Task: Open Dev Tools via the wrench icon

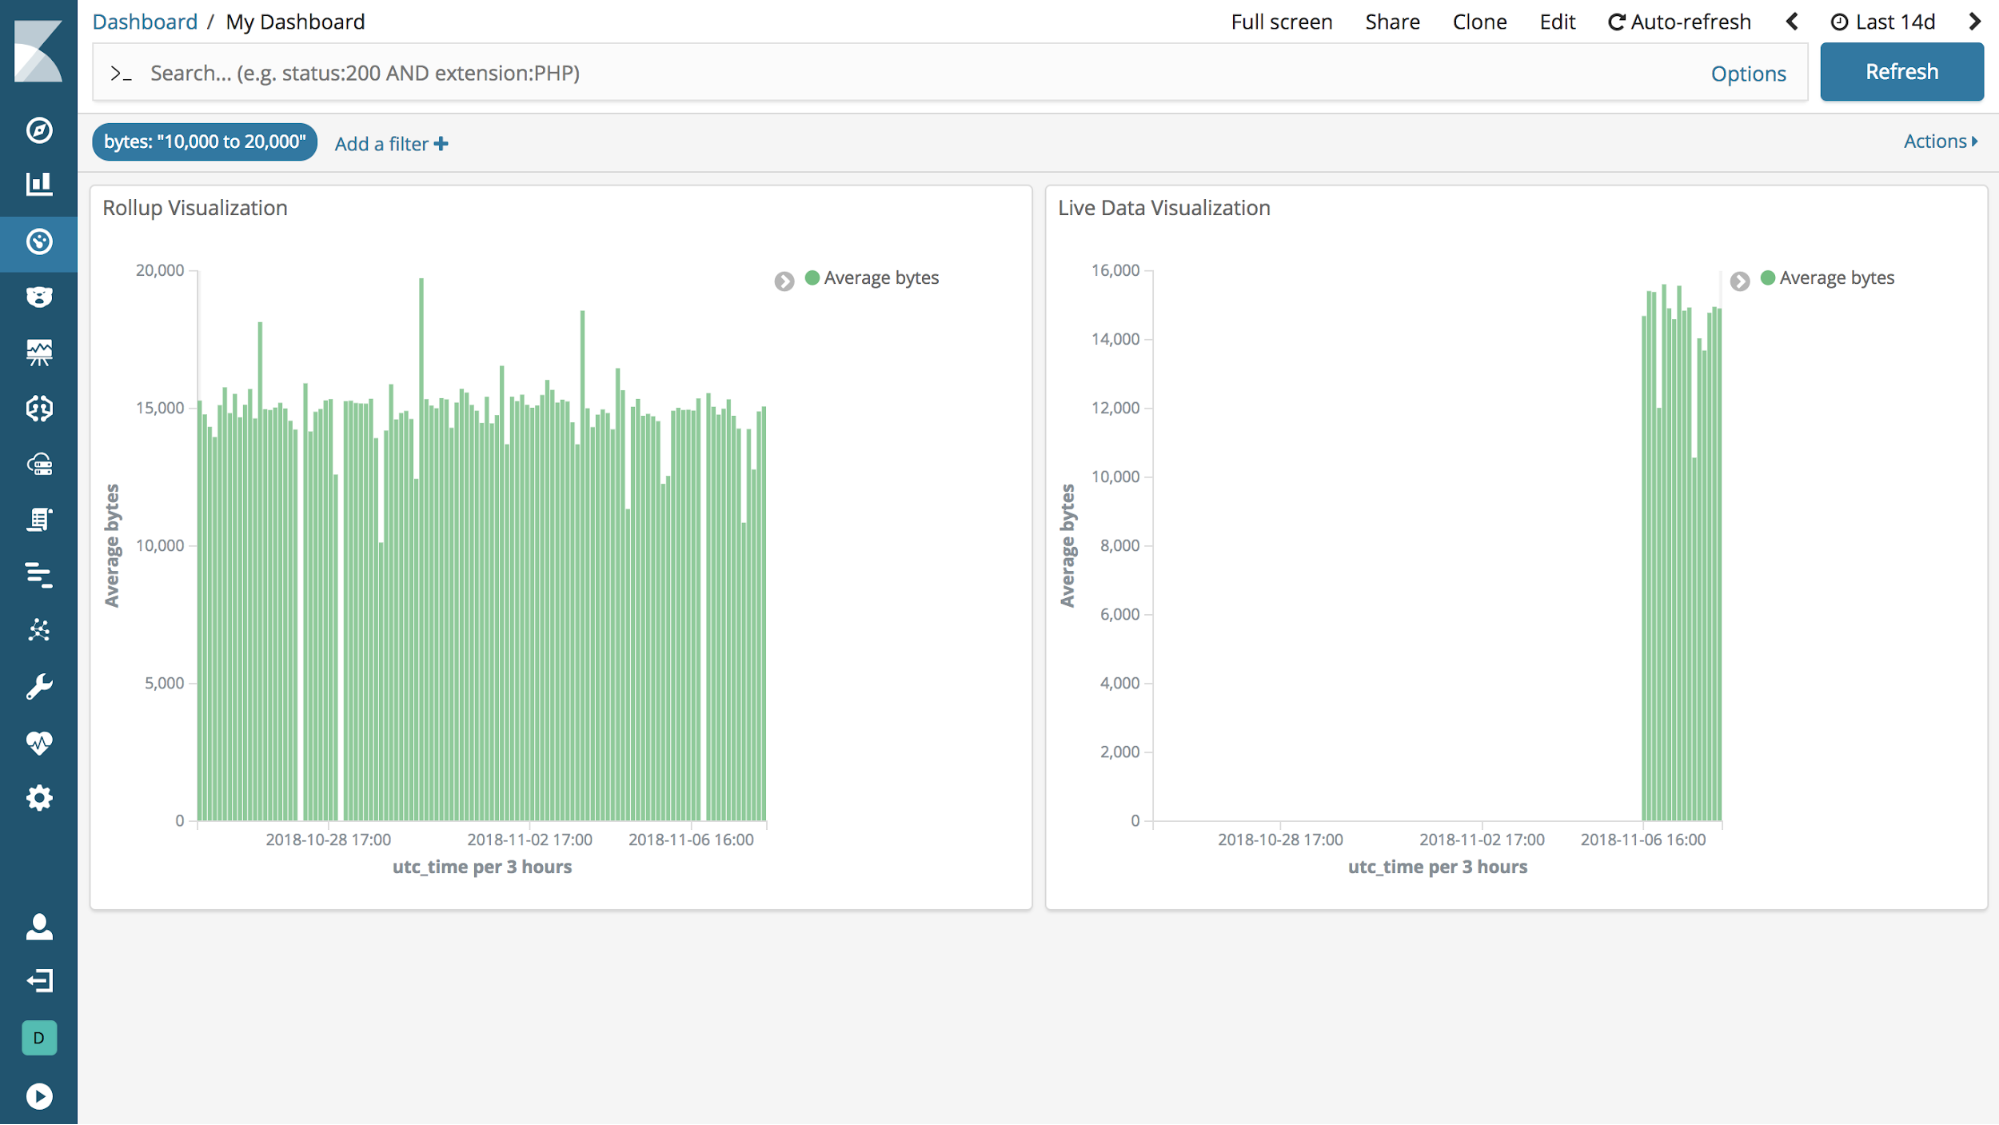Action: 39,685
